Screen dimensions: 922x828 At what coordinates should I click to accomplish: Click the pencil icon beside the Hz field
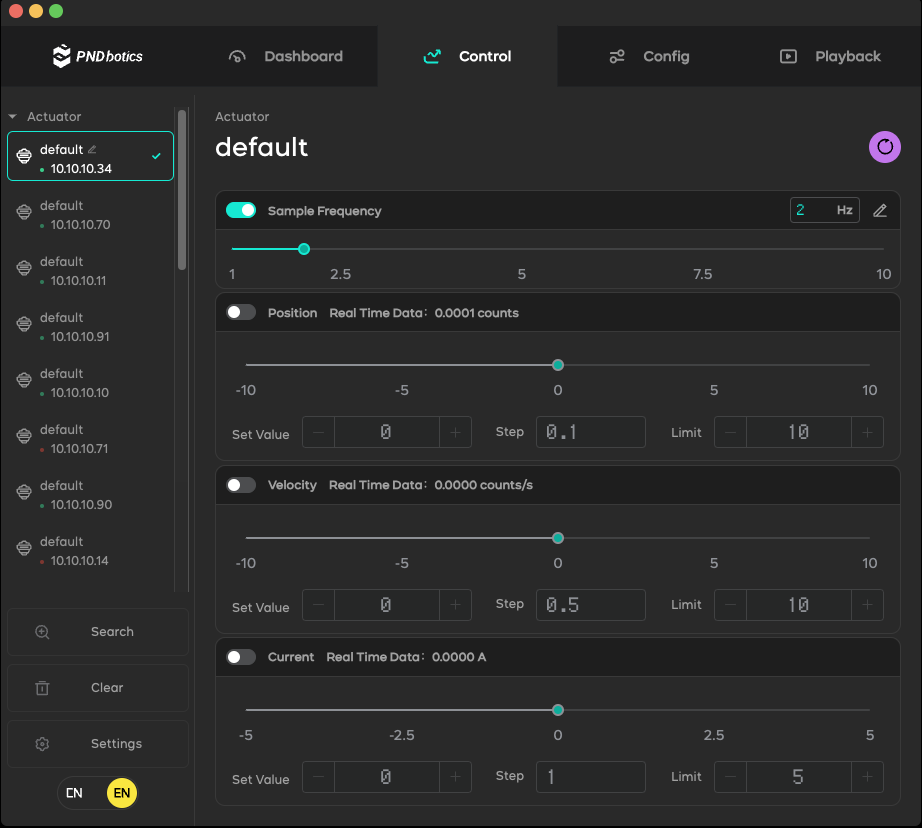[880, 211]
